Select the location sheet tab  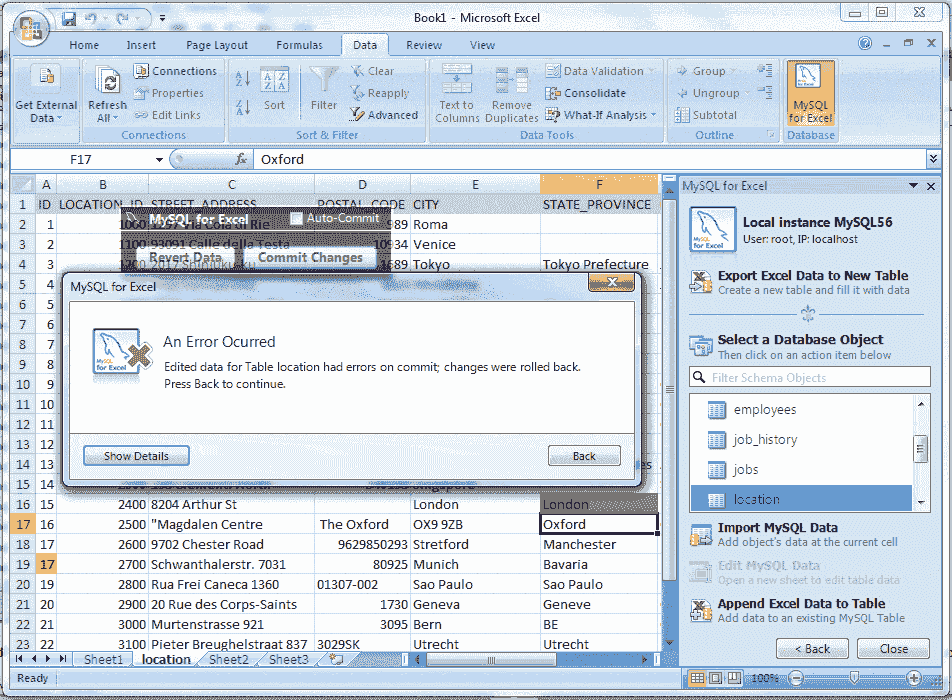165,659
